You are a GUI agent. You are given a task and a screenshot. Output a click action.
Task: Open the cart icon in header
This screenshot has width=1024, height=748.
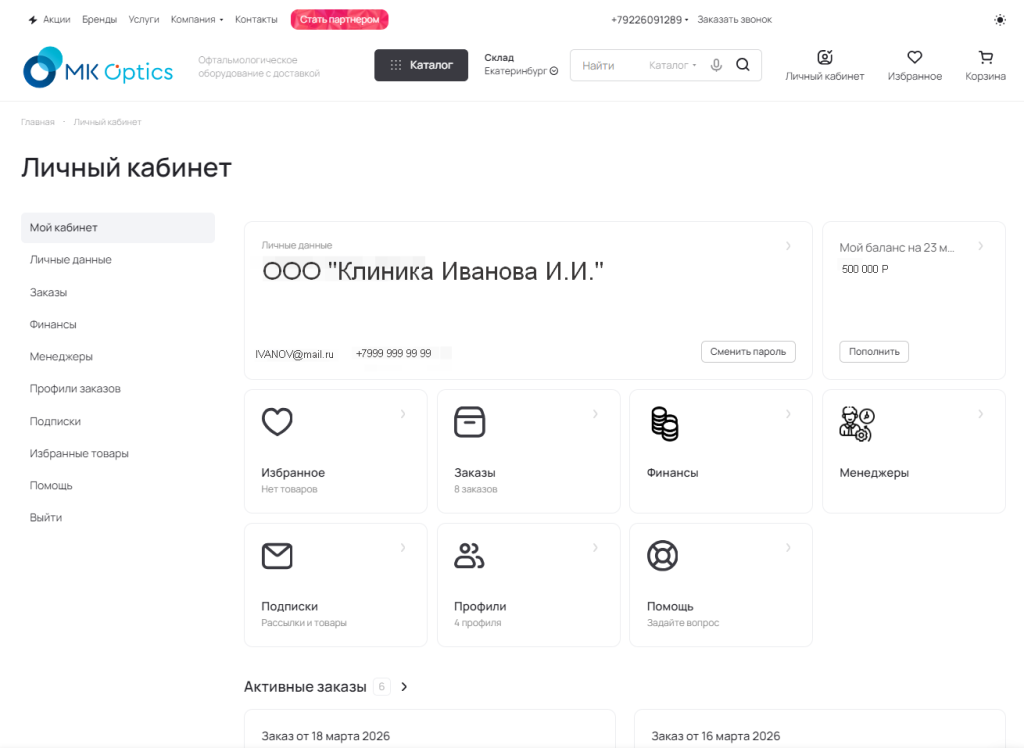985,57
